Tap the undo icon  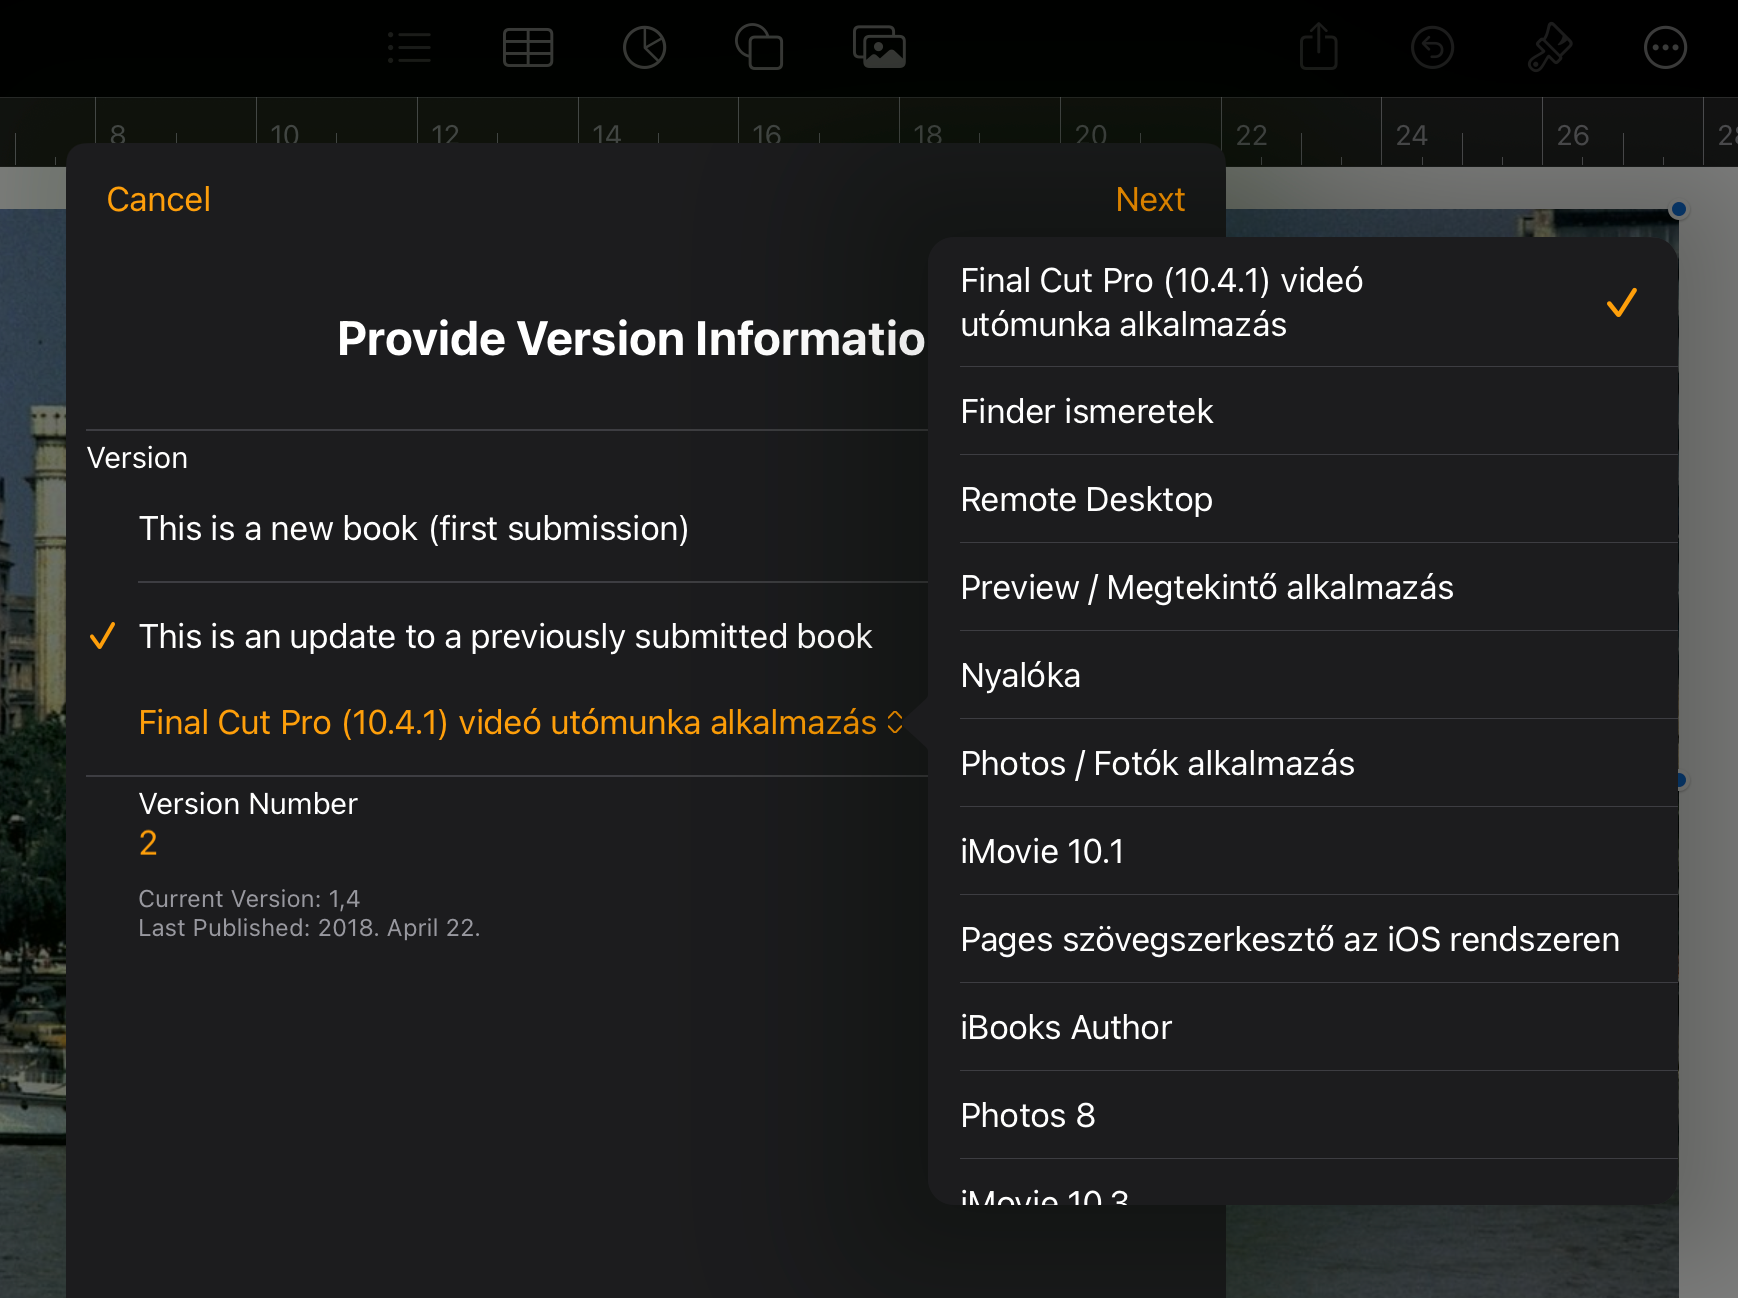point(1432,47)
